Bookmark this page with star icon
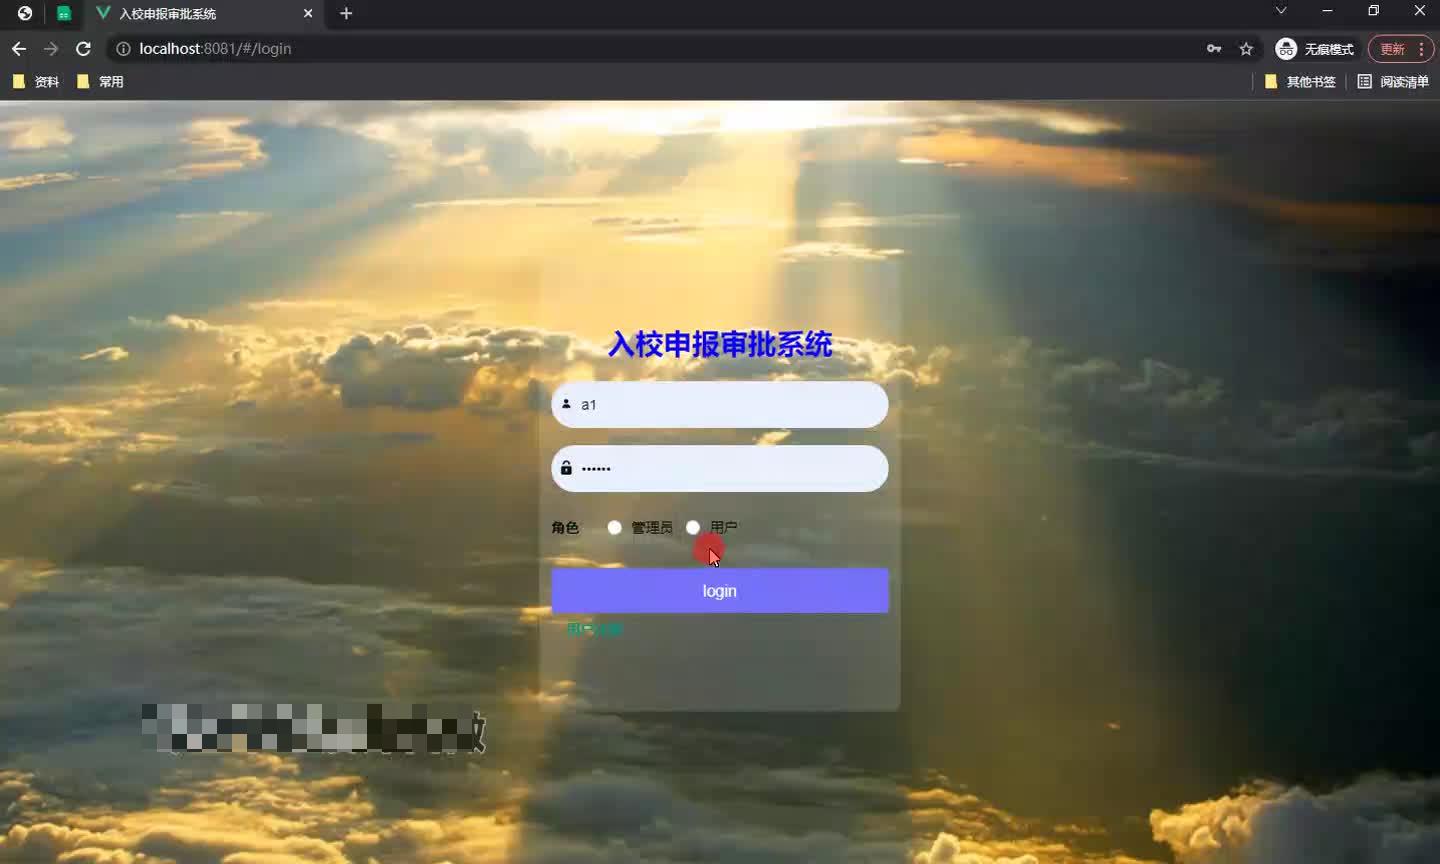The image size is (1440, 864). click(x=1246, y=48)
